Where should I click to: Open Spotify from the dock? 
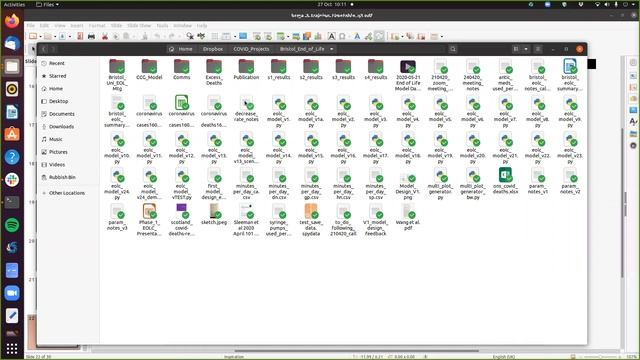(12, 225)
